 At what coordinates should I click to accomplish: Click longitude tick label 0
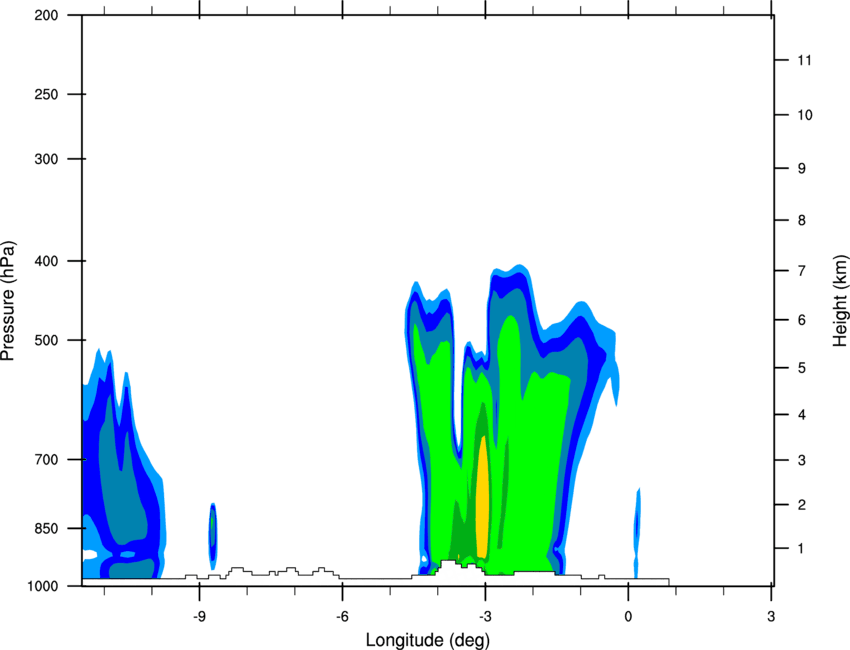tap(628, 617)
